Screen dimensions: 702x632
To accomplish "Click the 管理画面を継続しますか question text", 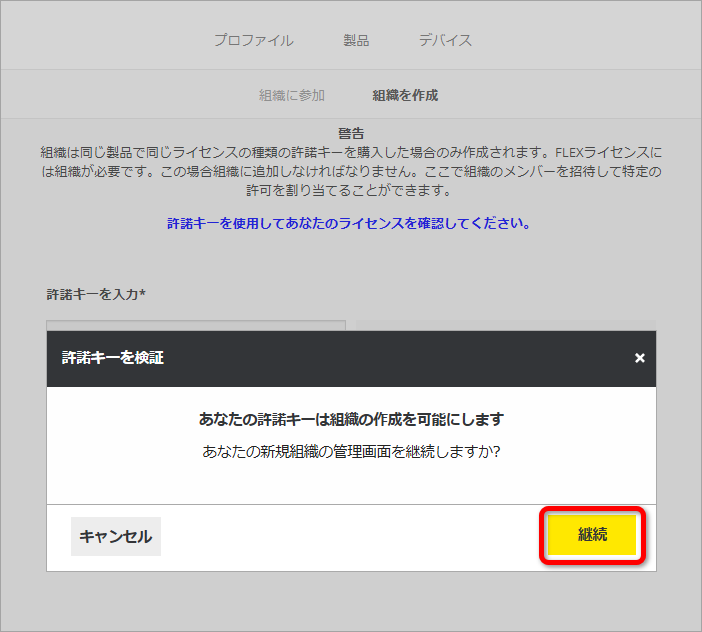I will tap(351, 451).
